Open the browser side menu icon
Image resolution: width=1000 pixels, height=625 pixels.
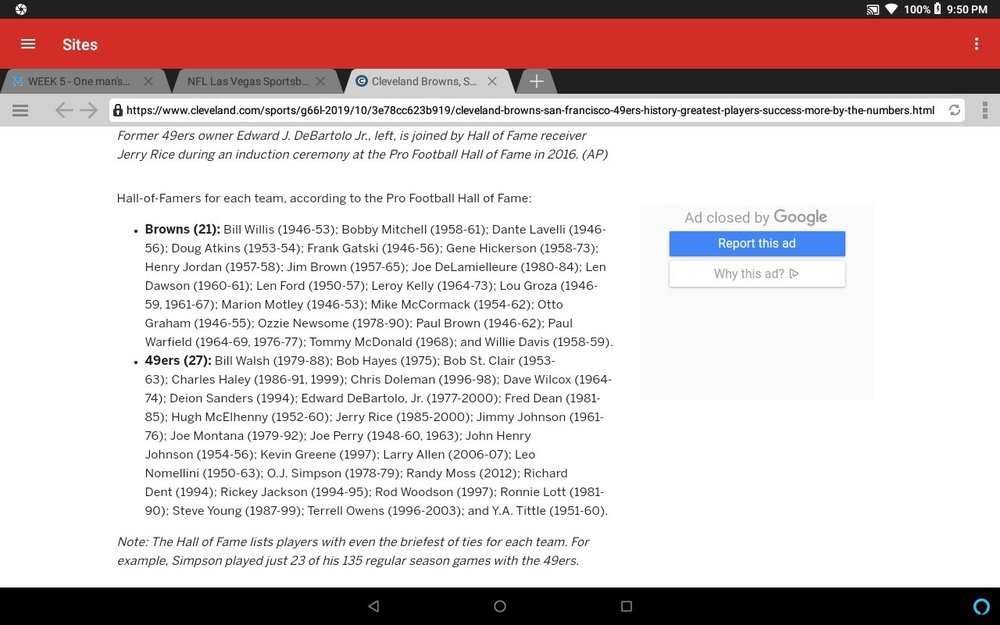[x=20, y=110]
